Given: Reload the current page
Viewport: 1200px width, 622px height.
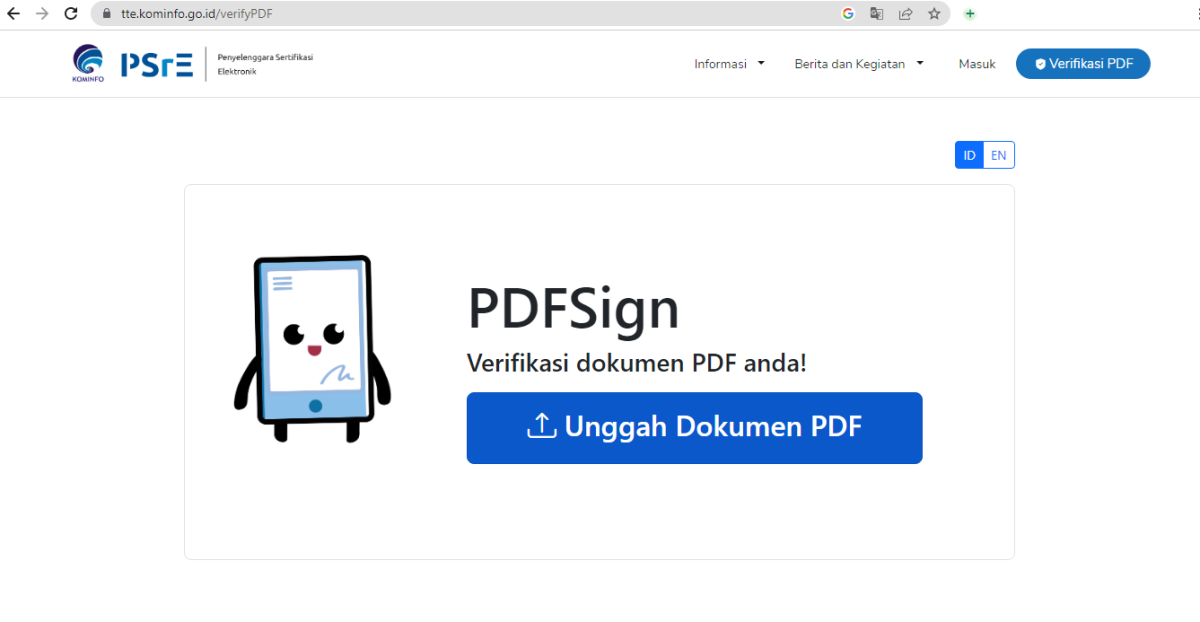Looking at the screenshot, I should pyautogui.click(x=71, y=14).
